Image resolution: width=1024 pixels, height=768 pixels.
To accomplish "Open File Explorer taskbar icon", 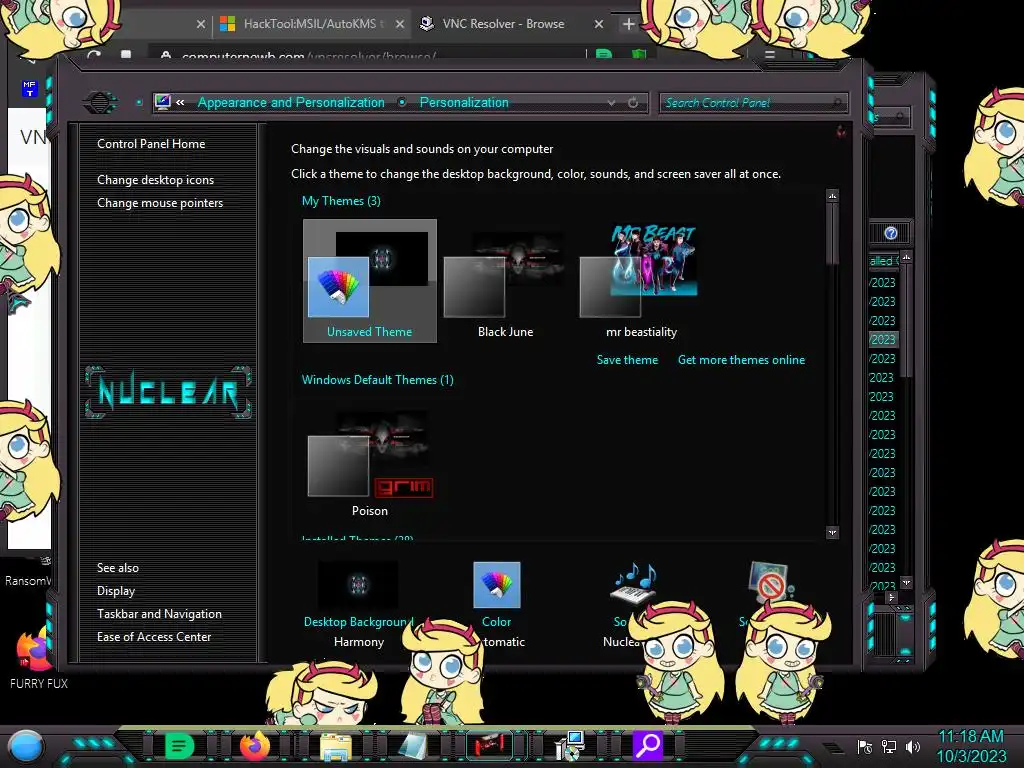I will tap(336, 746).
